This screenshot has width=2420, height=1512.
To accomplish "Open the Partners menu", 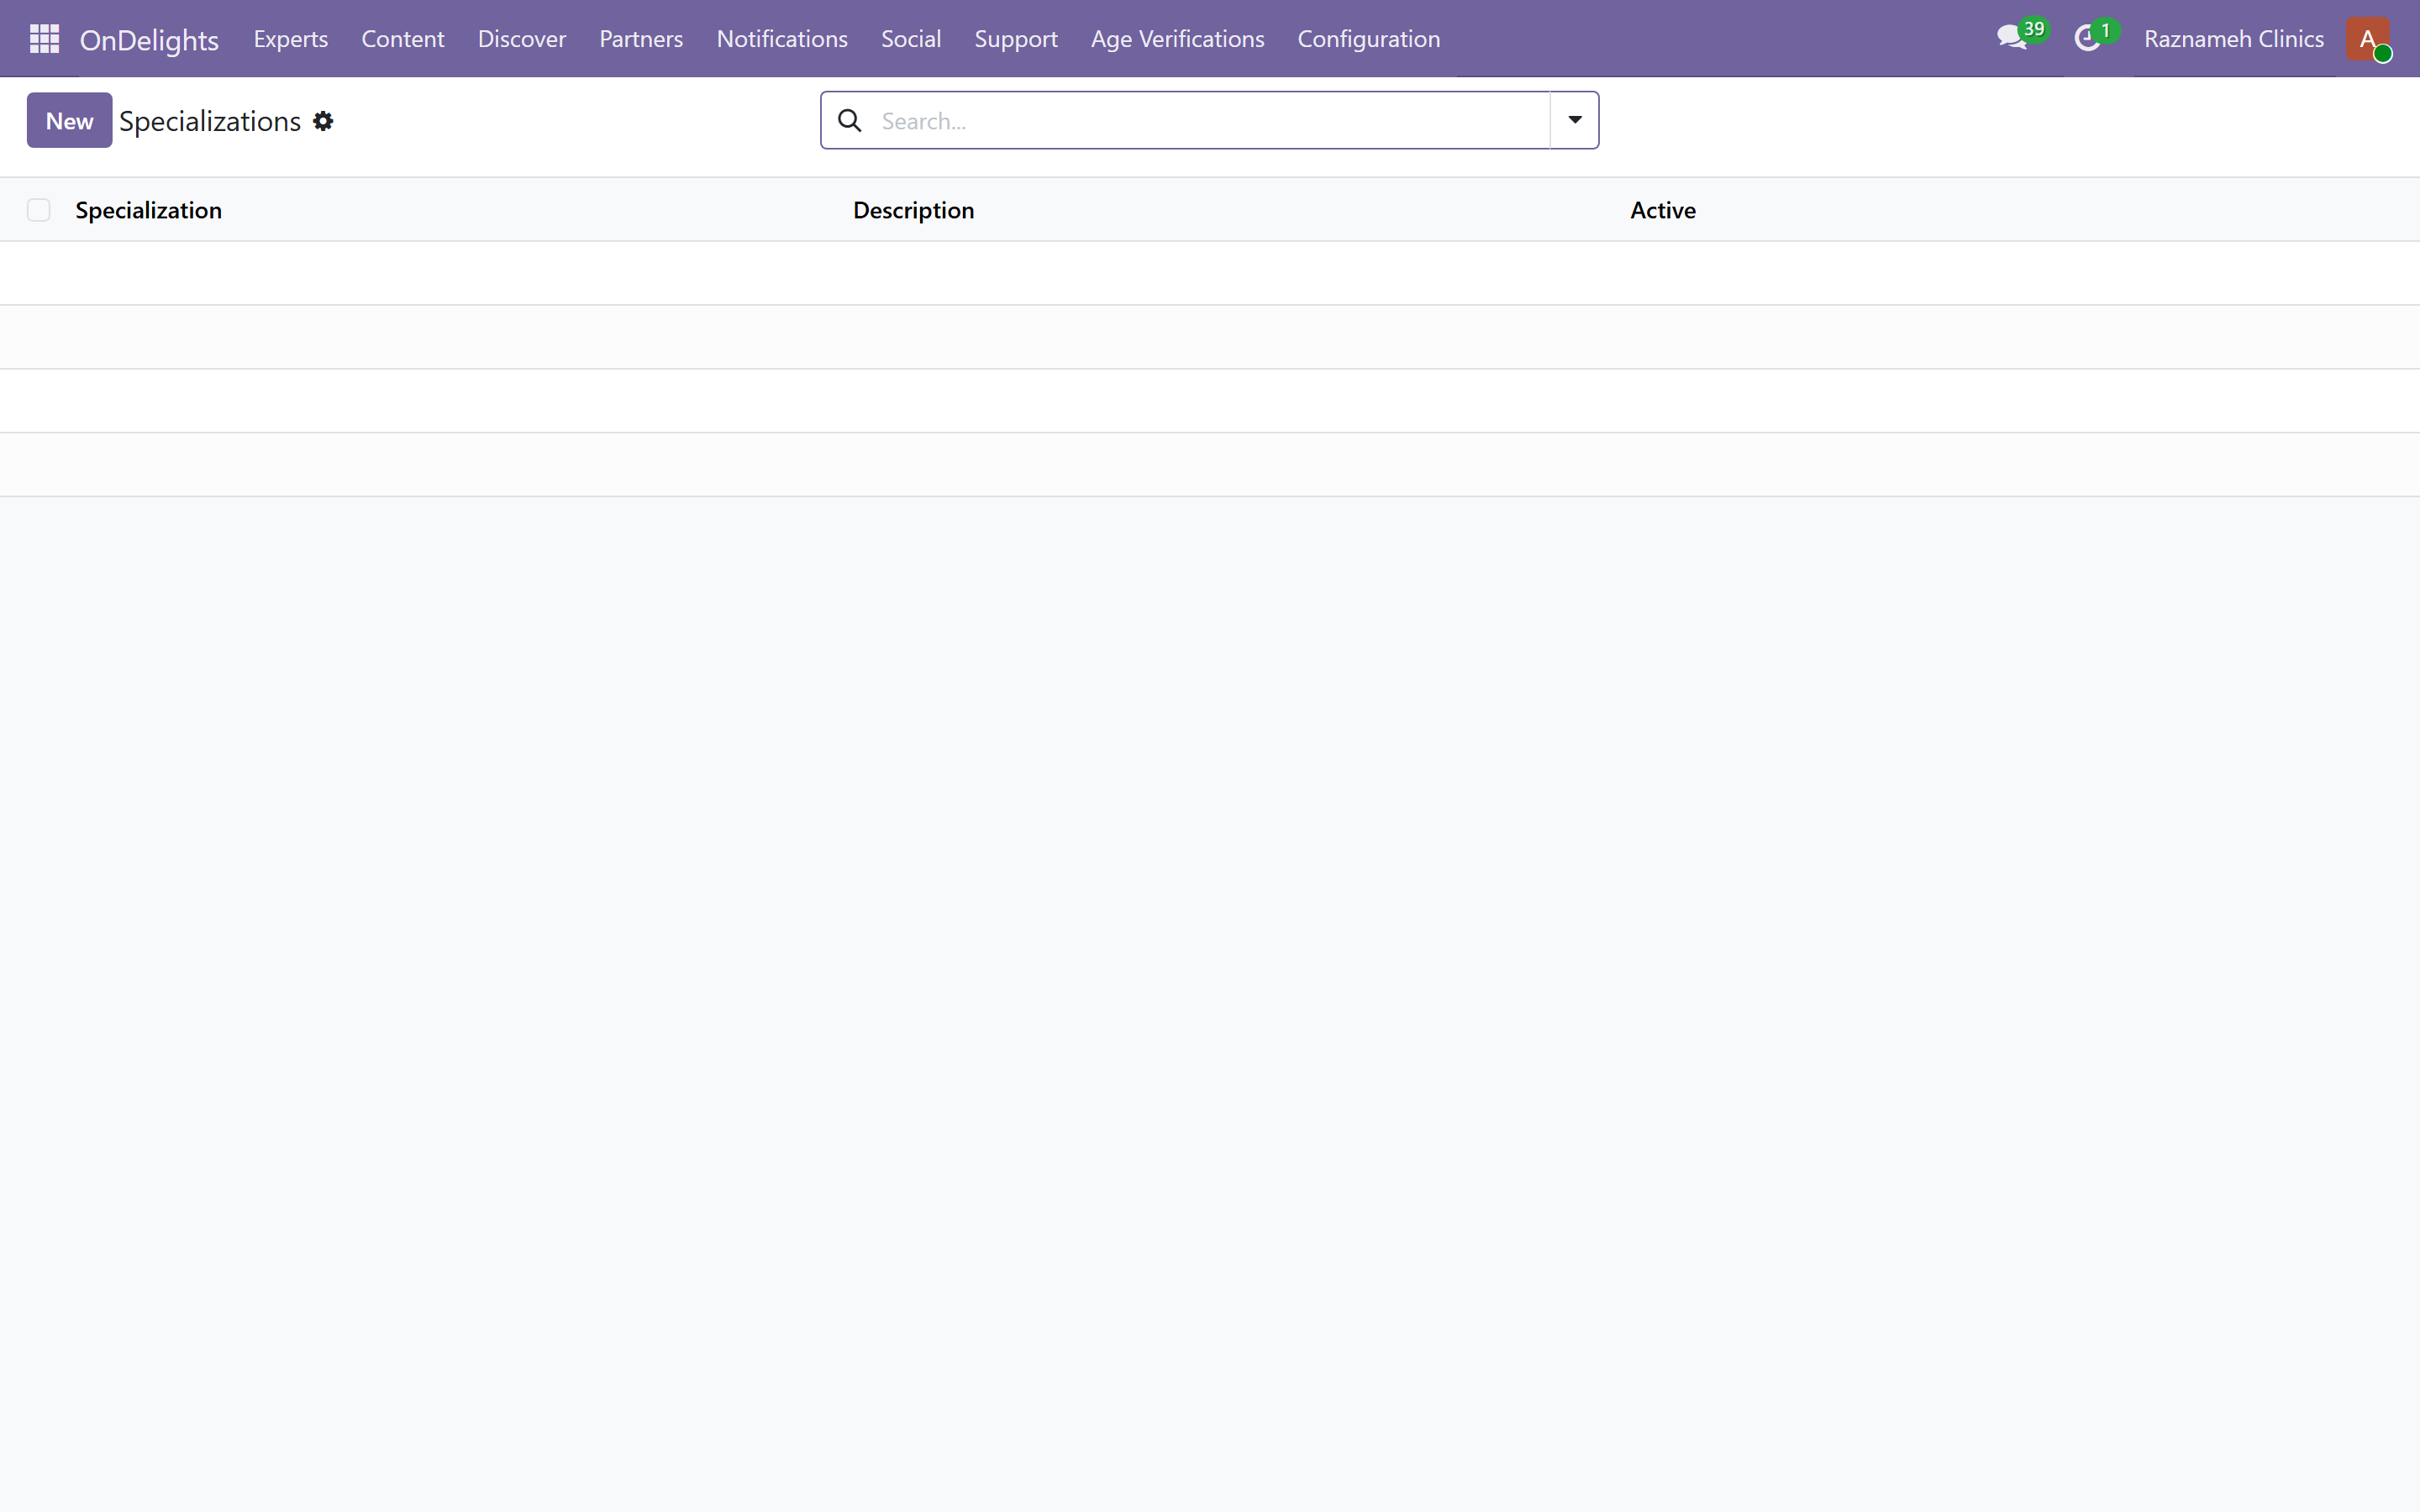I will [641, 39].
